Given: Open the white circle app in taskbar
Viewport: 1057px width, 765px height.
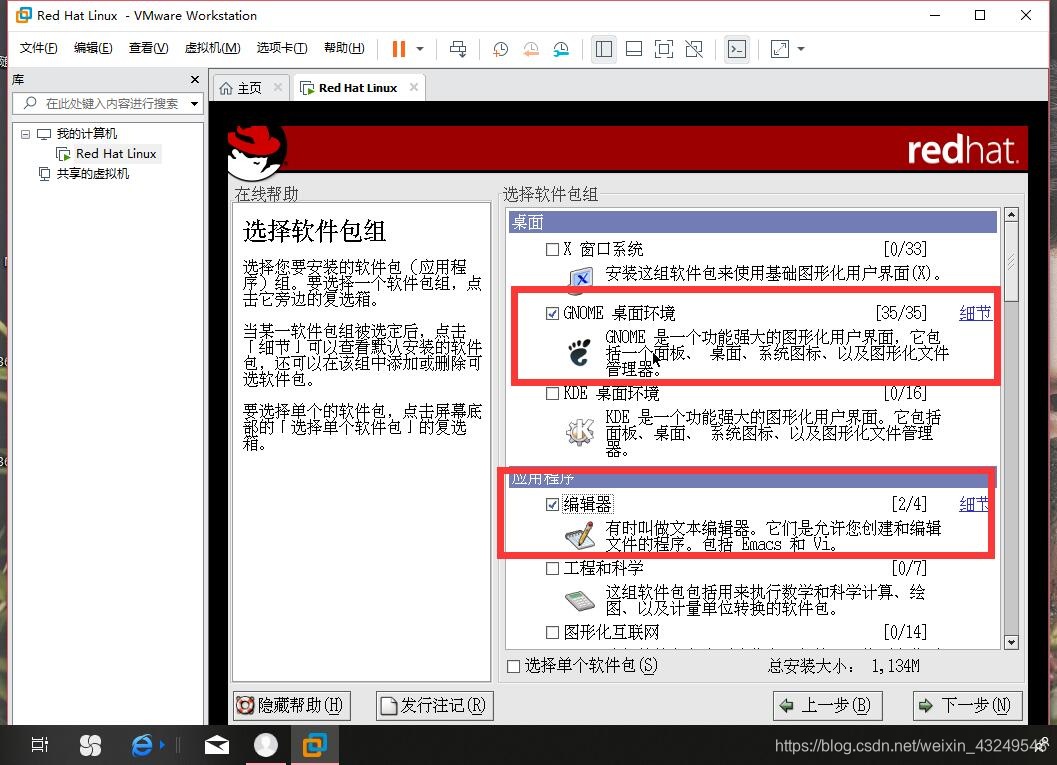Looking at the screenshot, I should coord(266,745).
